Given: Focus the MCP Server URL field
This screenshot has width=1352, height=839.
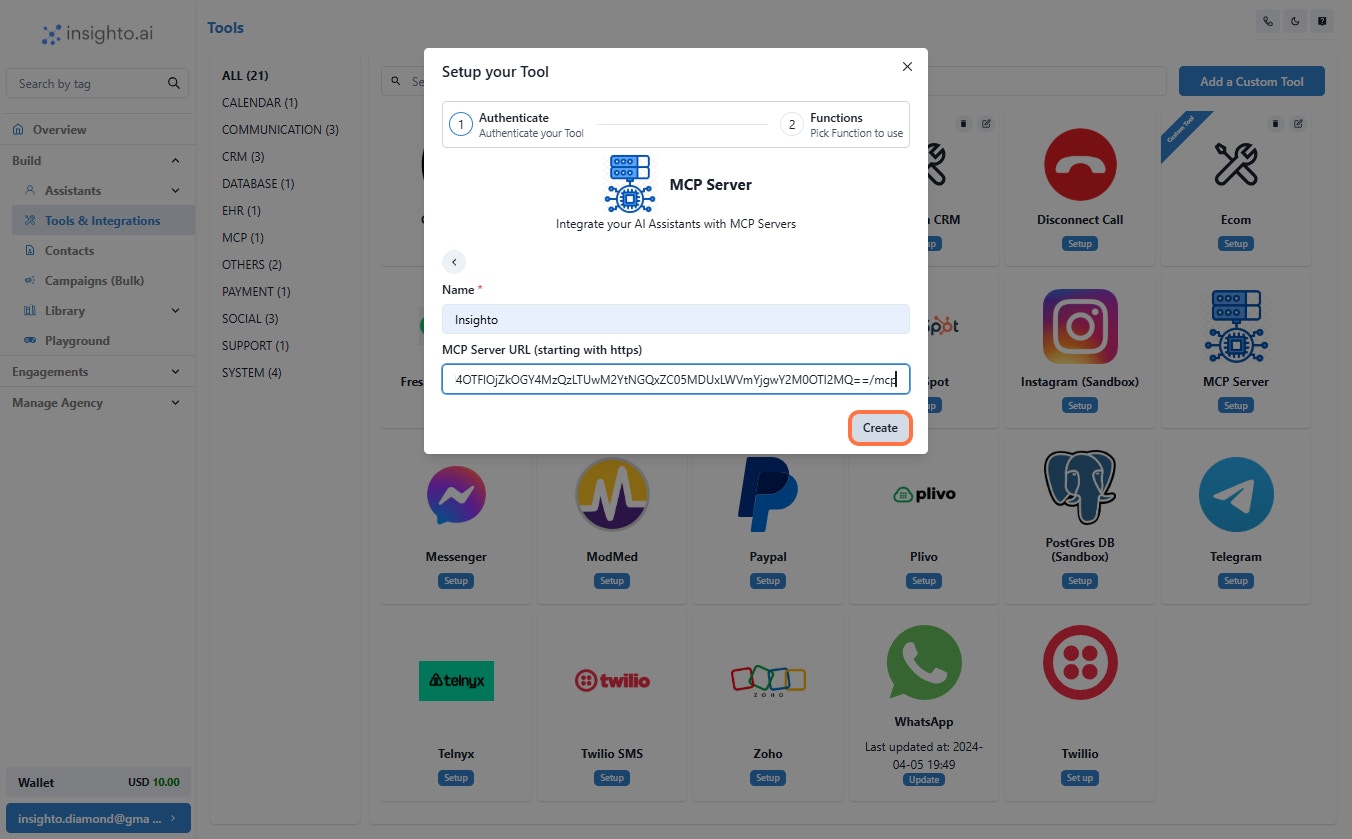Looking at the screenshot, I should 676,379.
